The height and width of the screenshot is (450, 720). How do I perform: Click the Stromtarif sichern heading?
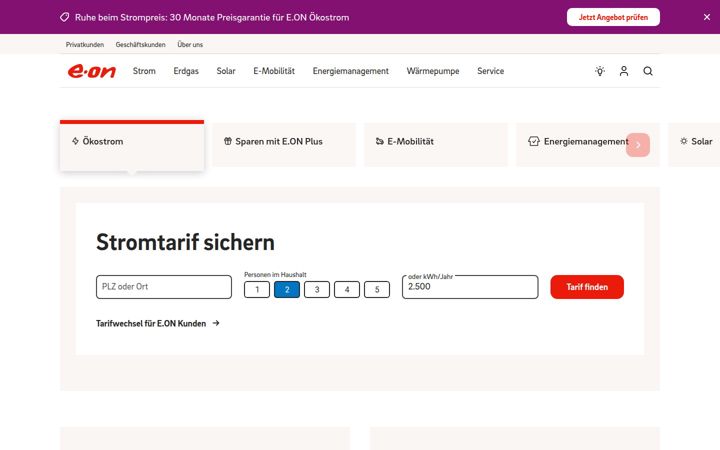tap(185, 242)
